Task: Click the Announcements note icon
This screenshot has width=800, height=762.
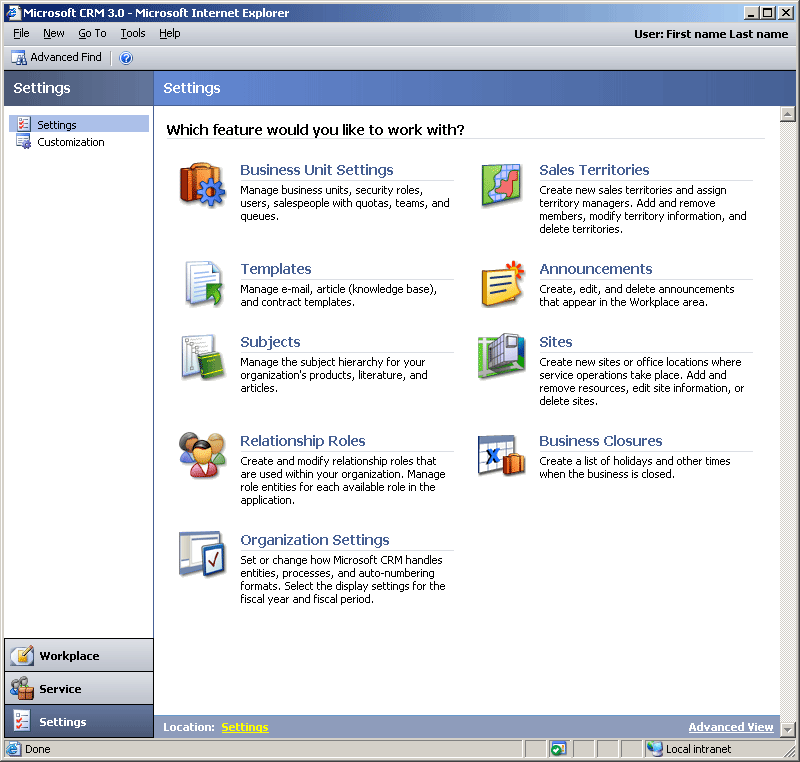Action: tap(503, 284)
